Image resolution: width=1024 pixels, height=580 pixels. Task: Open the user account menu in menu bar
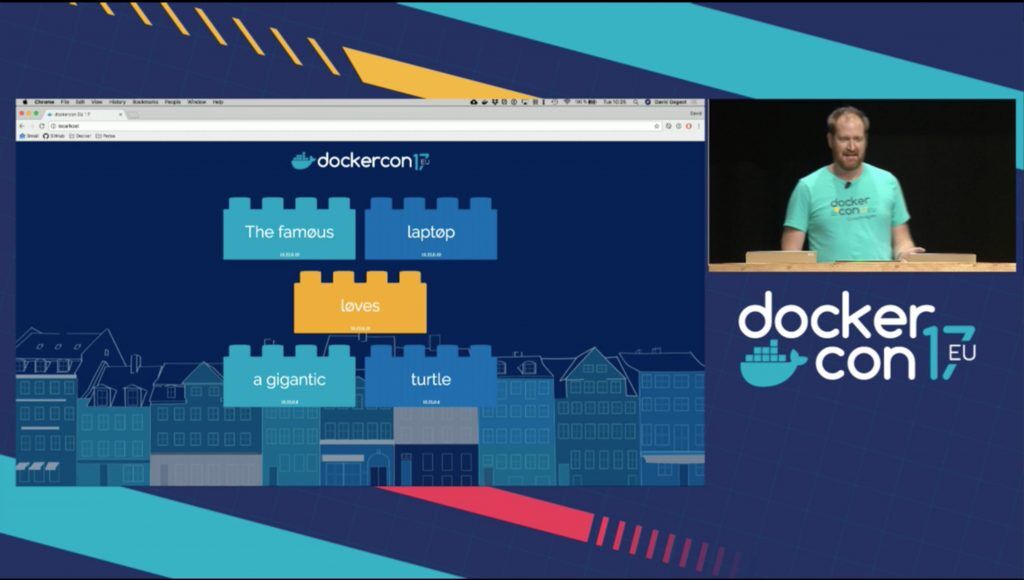tap(666, 102)
